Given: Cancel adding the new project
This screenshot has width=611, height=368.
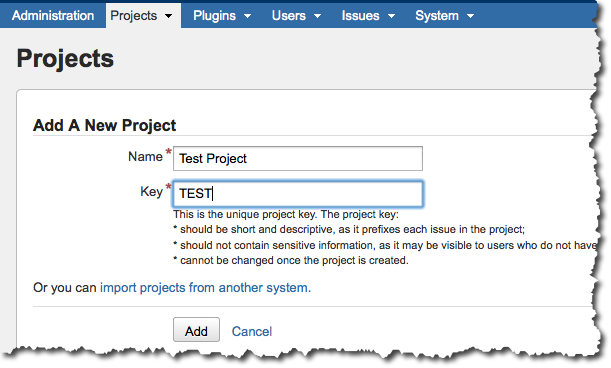Looking at the screenshot, I should (x=252, y=331).
